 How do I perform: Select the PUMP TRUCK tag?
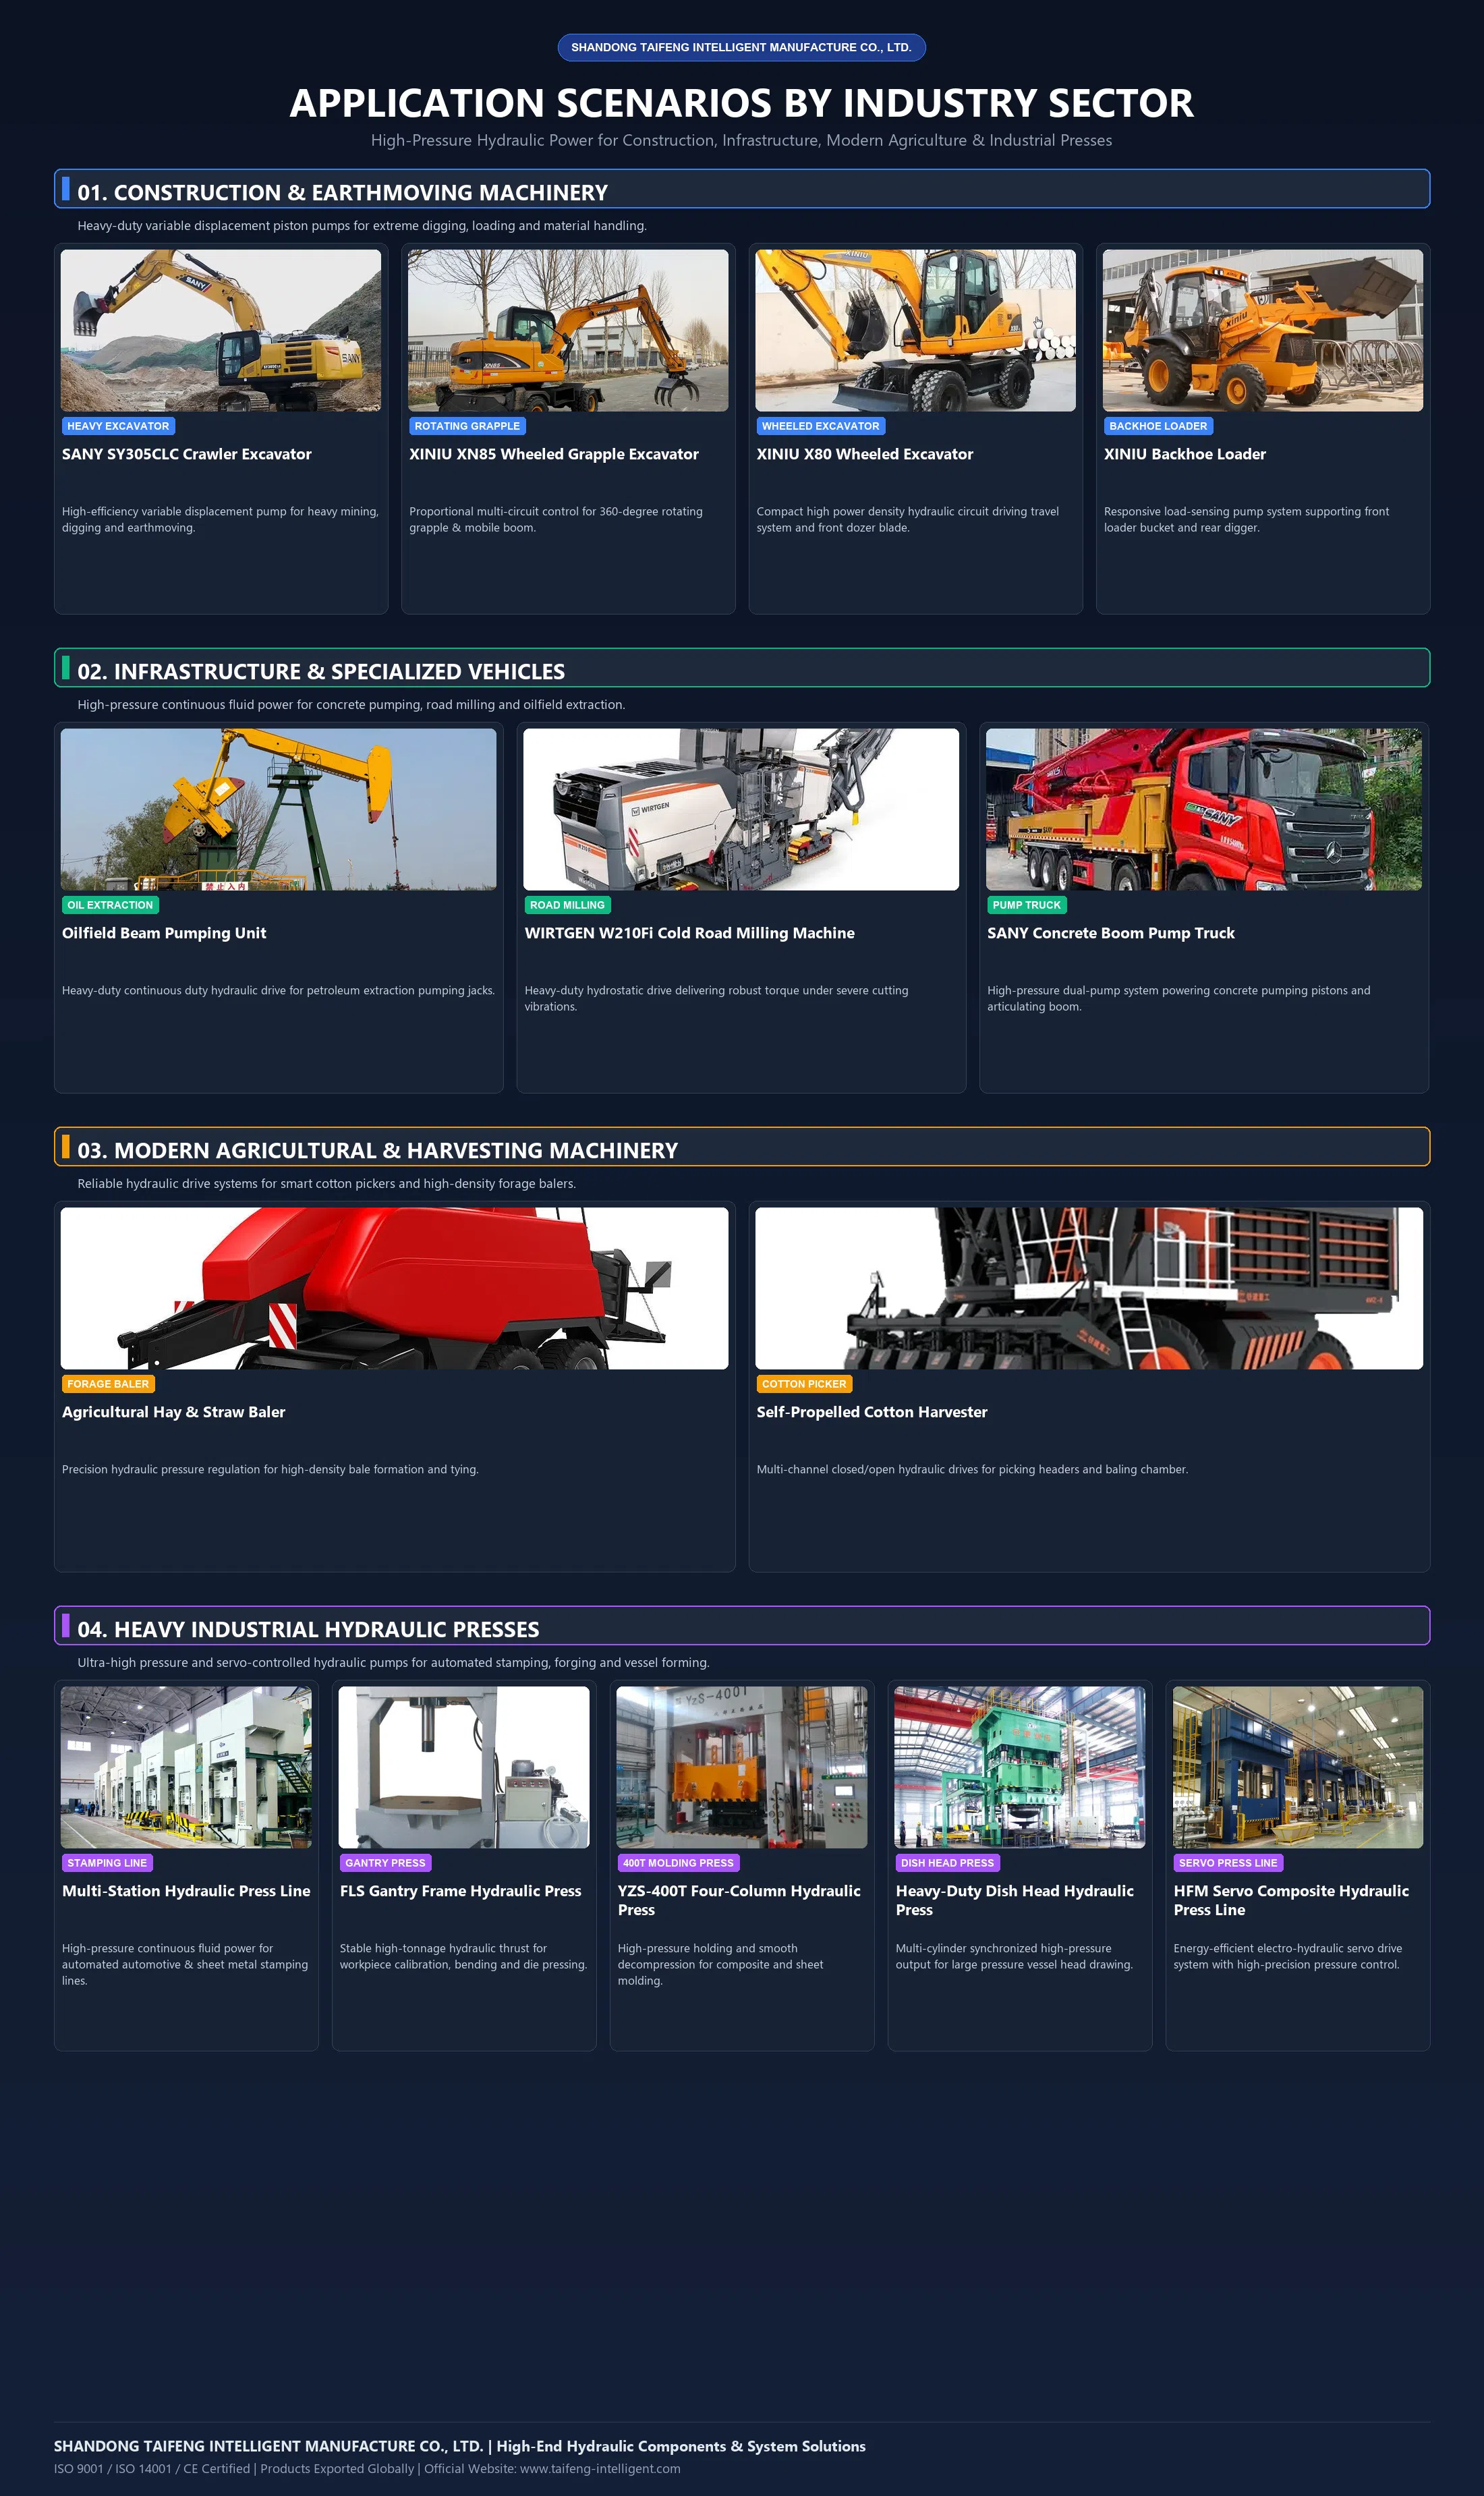[x=1026, y=905]
